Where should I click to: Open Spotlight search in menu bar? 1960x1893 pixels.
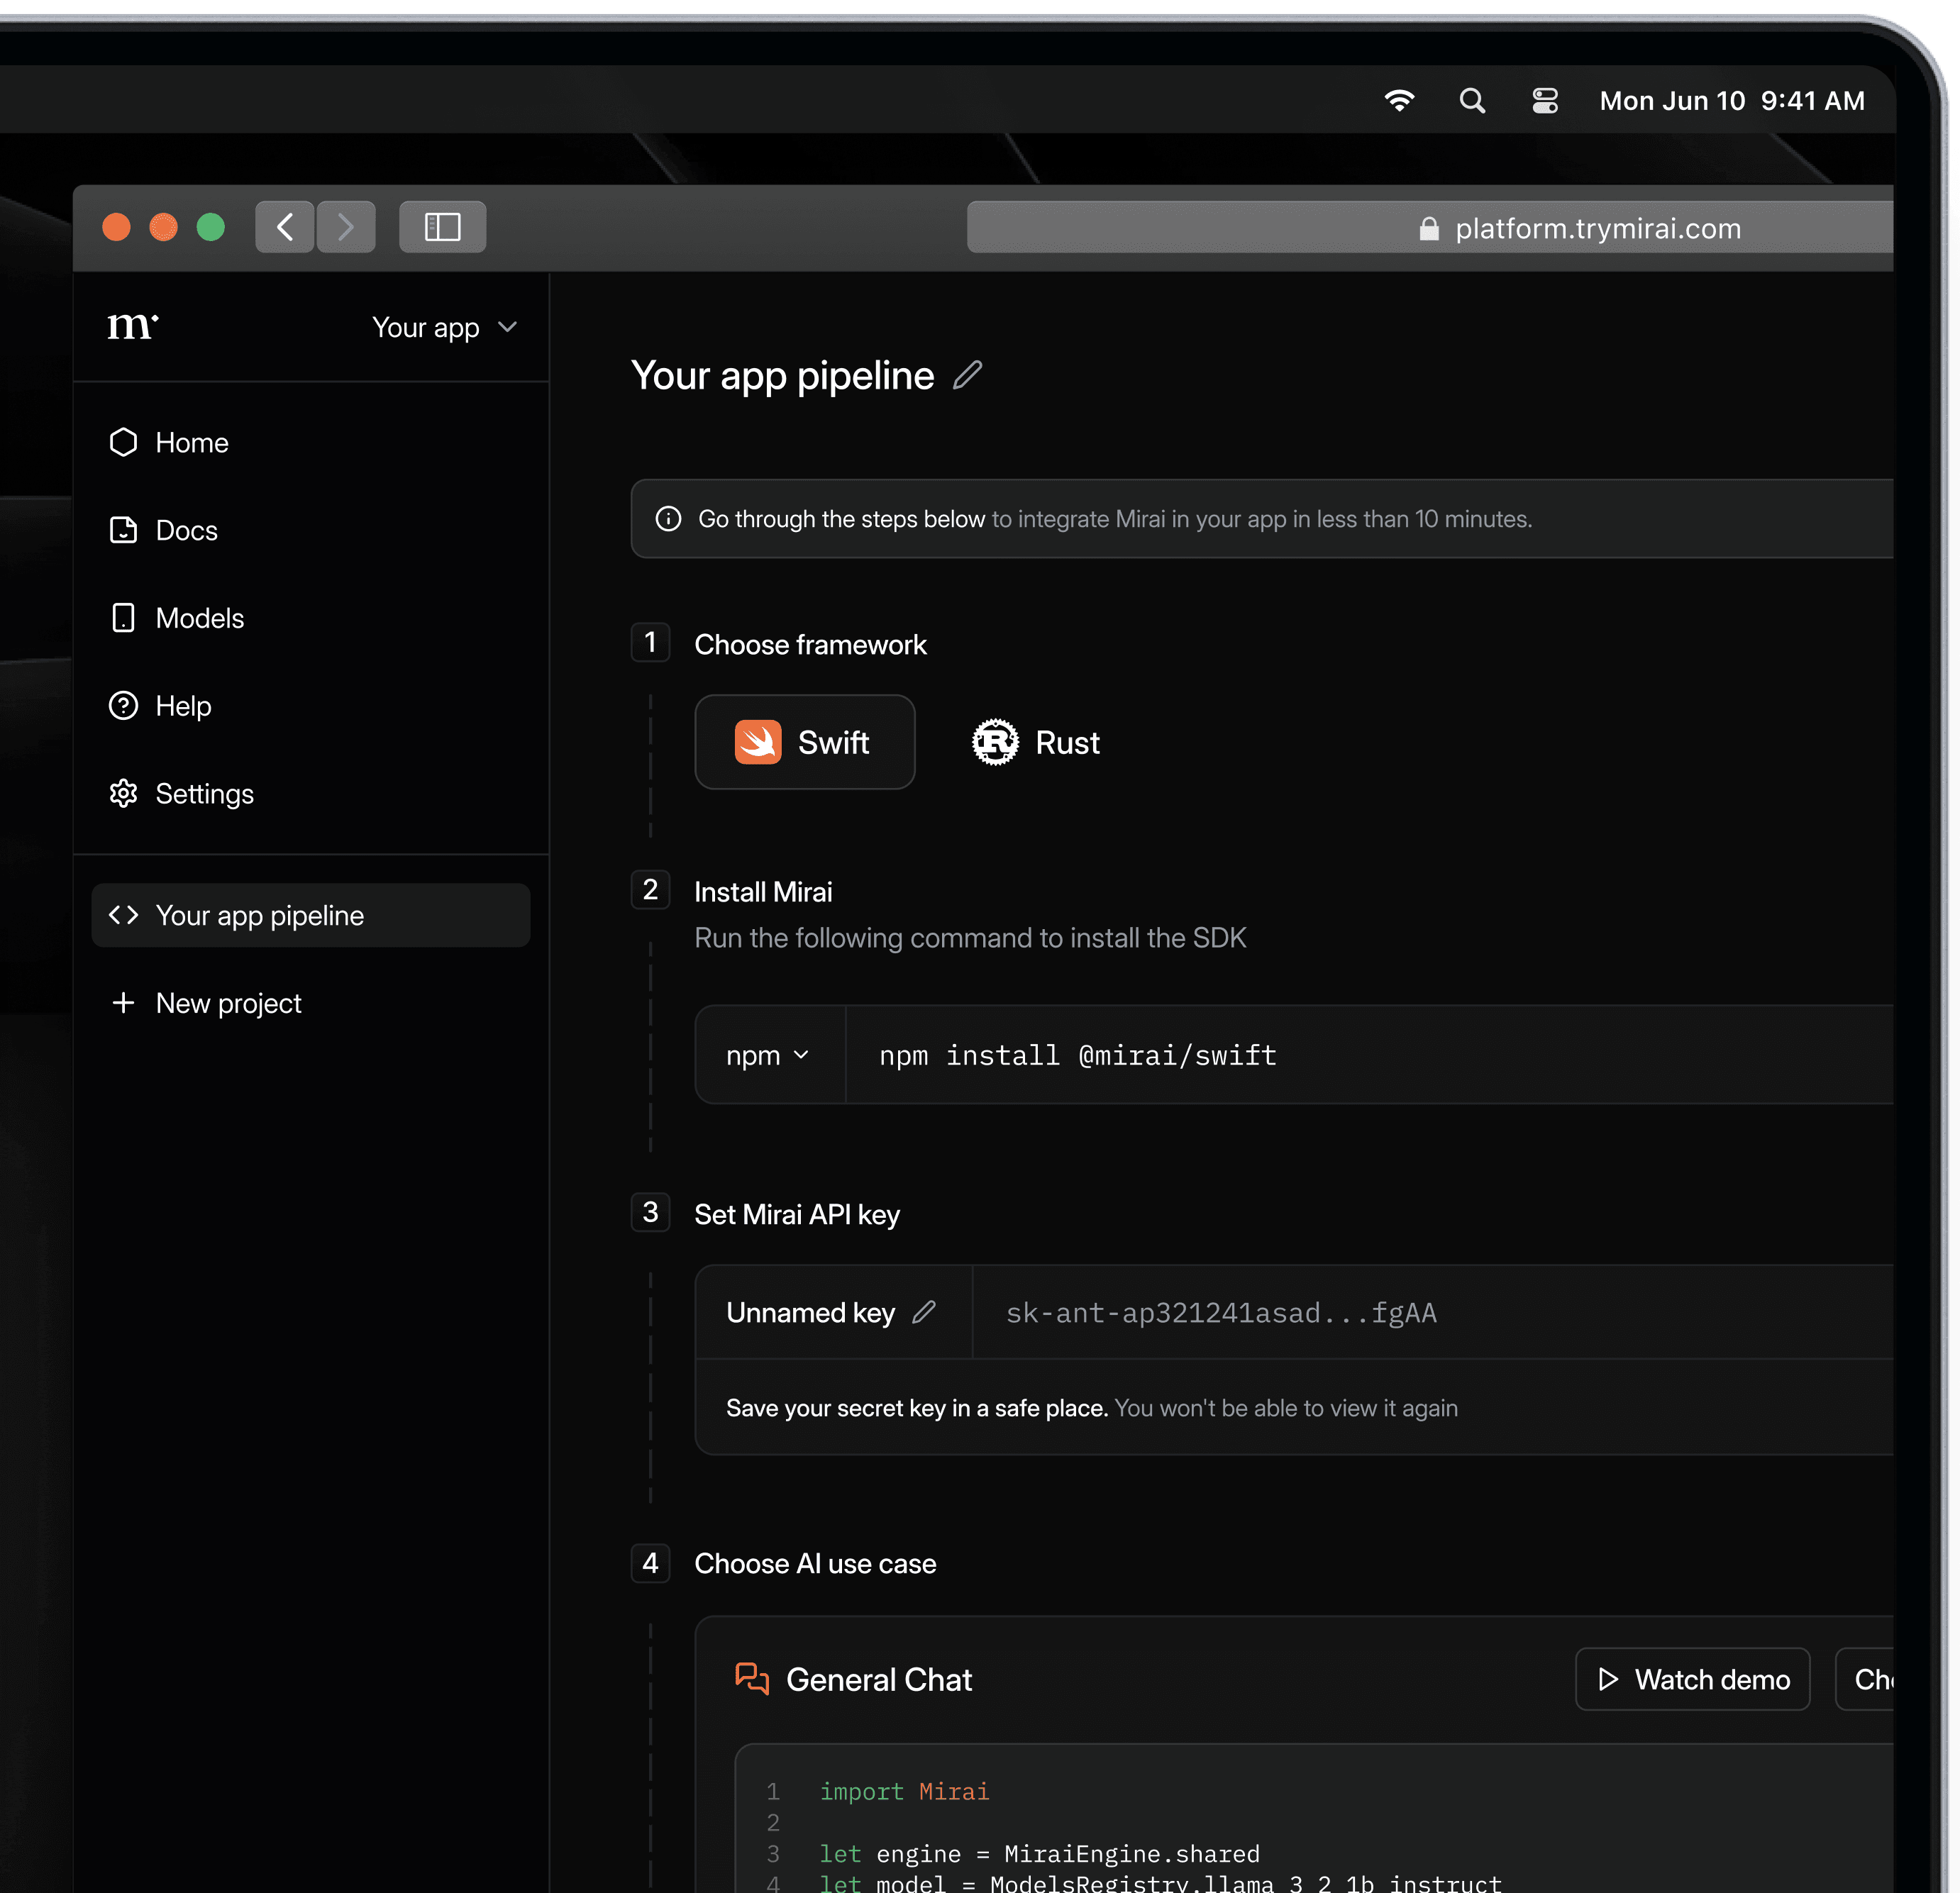[1471, 101]
